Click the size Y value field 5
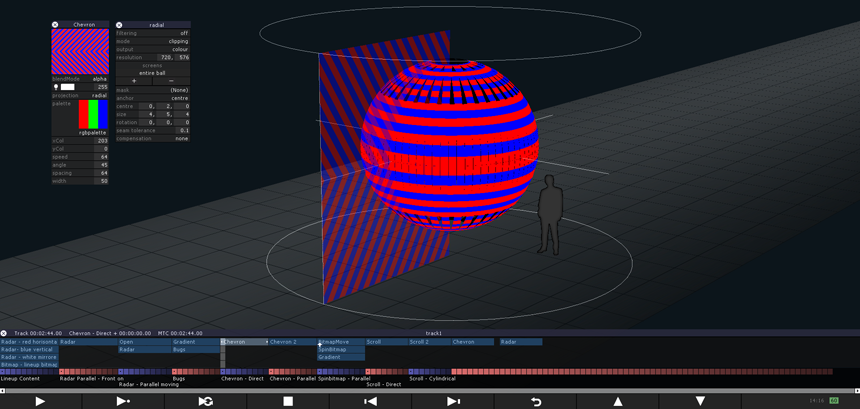The image size is (860, 409). pos(165,114)
